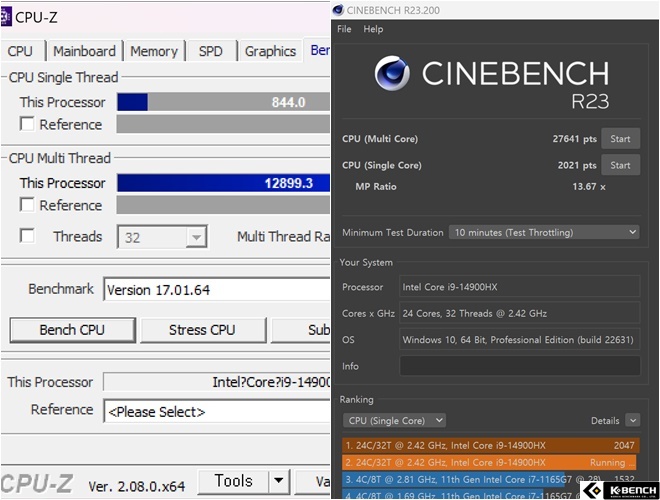660x500 pixels.
Task: Switch to the SPD tab
Action: click(211, 51)
